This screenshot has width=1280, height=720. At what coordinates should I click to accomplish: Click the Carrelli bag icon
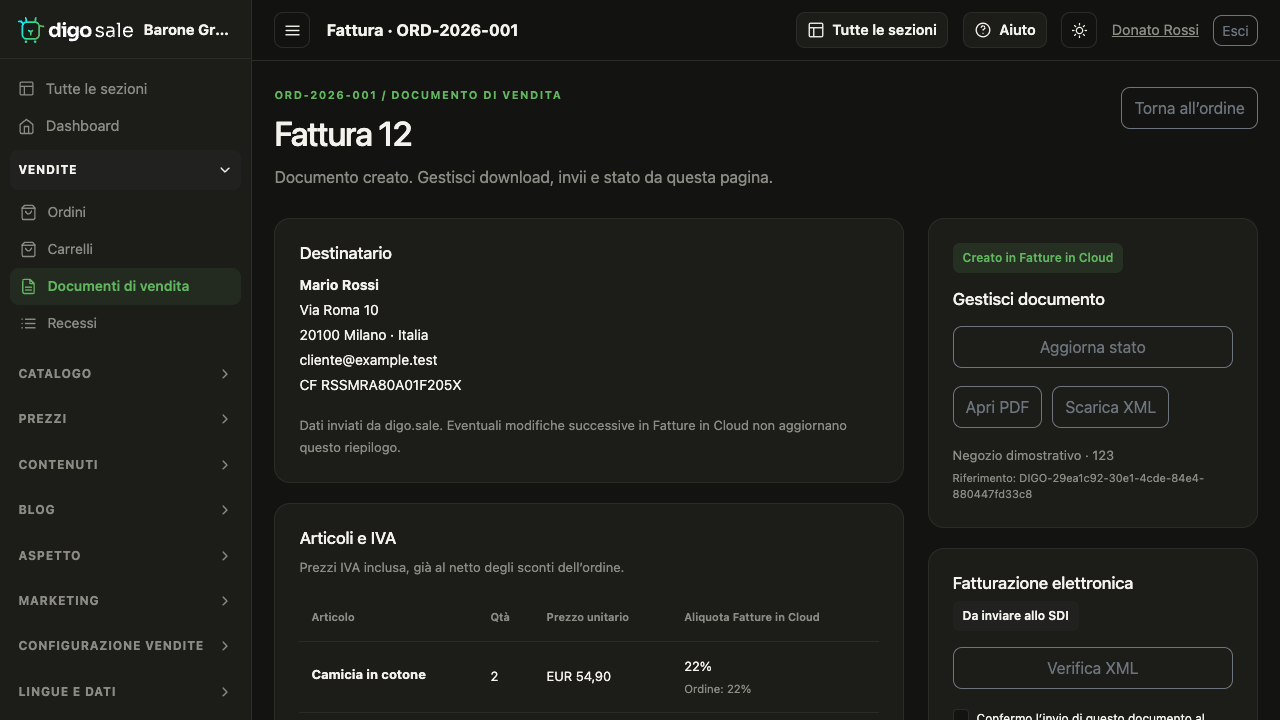[x=28, y=249]
